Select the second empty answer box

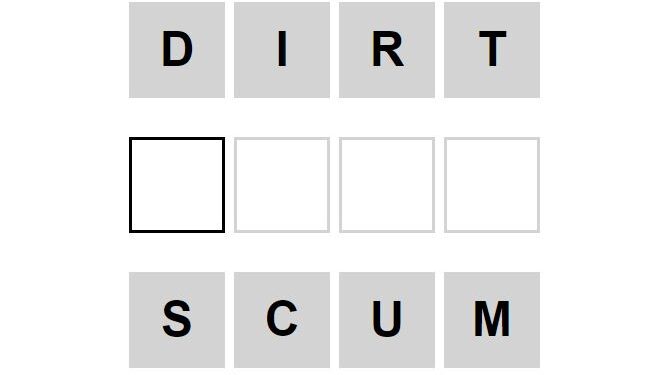point(282,185)
